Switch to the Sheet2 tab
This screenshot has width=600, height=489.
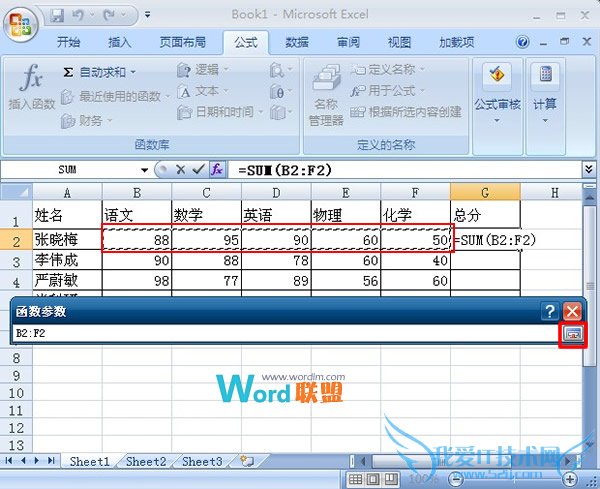pyautogui.click(x=146, y=461)
